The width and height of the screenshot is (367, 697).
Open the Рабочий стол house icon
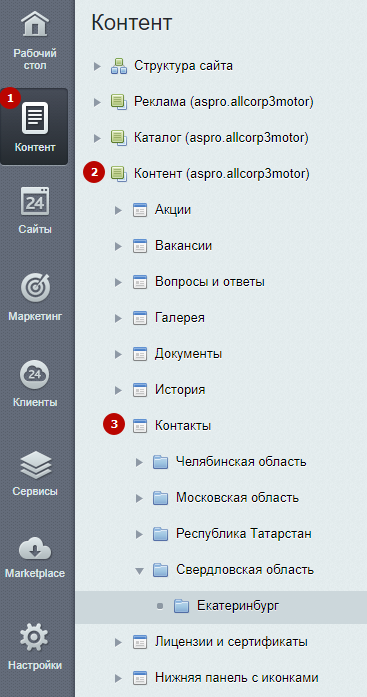(35, 24)
